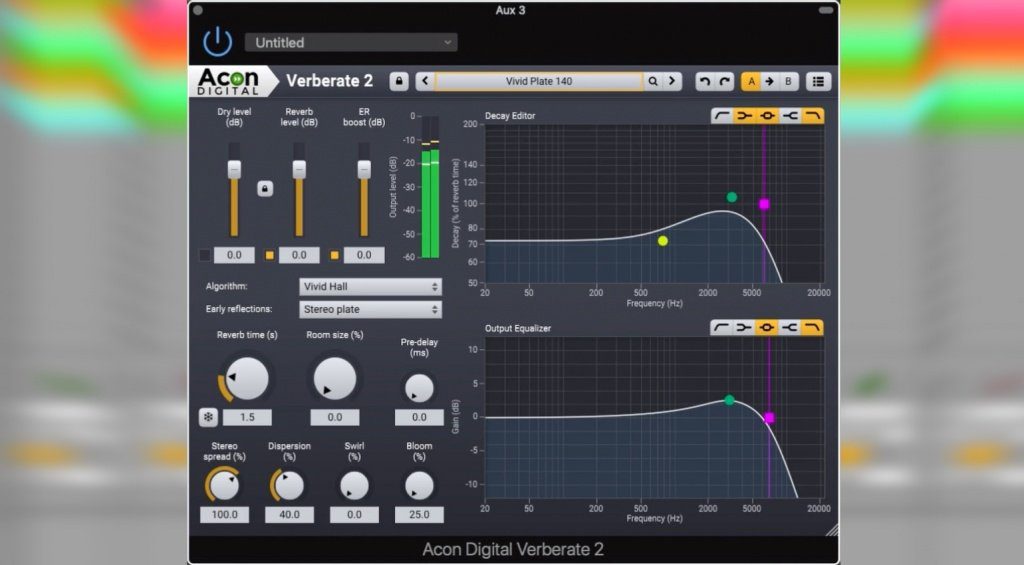Click the Dry level slider handle
This screenshot has width=1024, height=565.
pos(234,169)
